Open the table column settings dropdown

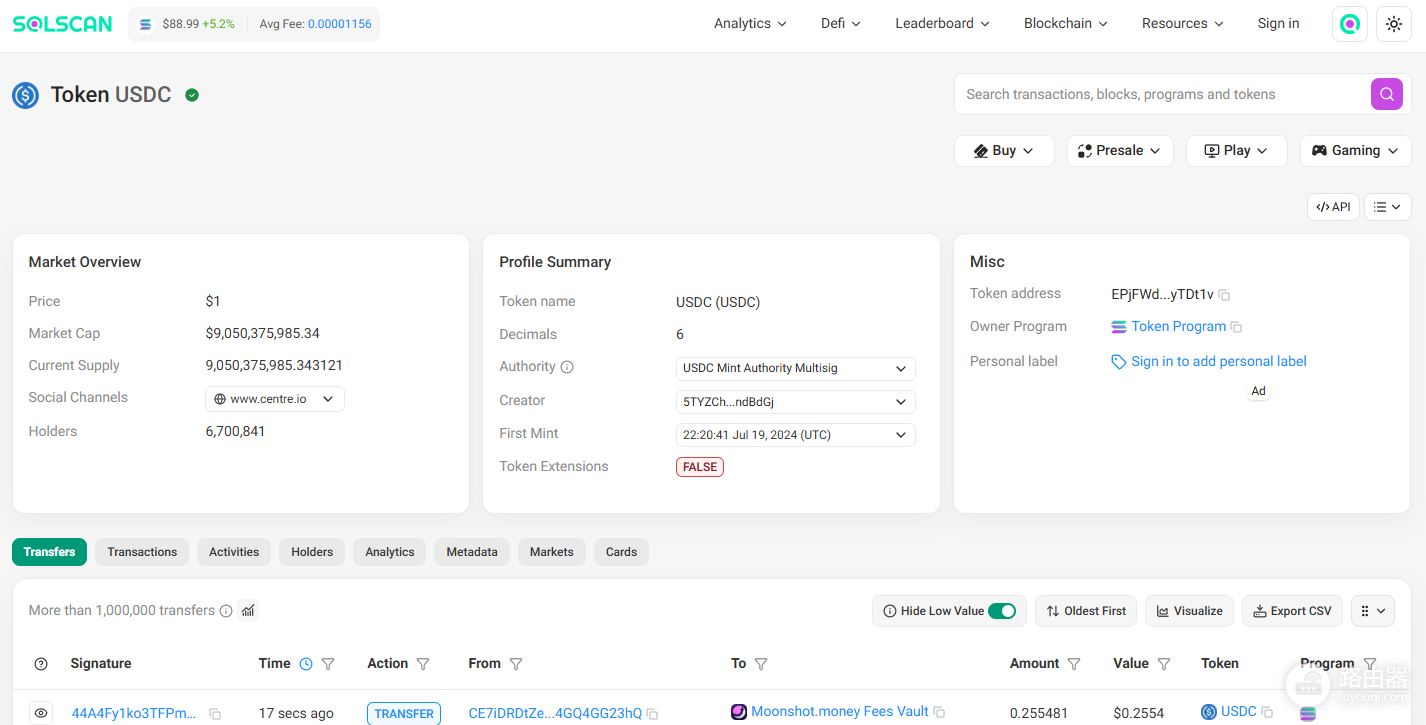click(x=1373, y=611)
